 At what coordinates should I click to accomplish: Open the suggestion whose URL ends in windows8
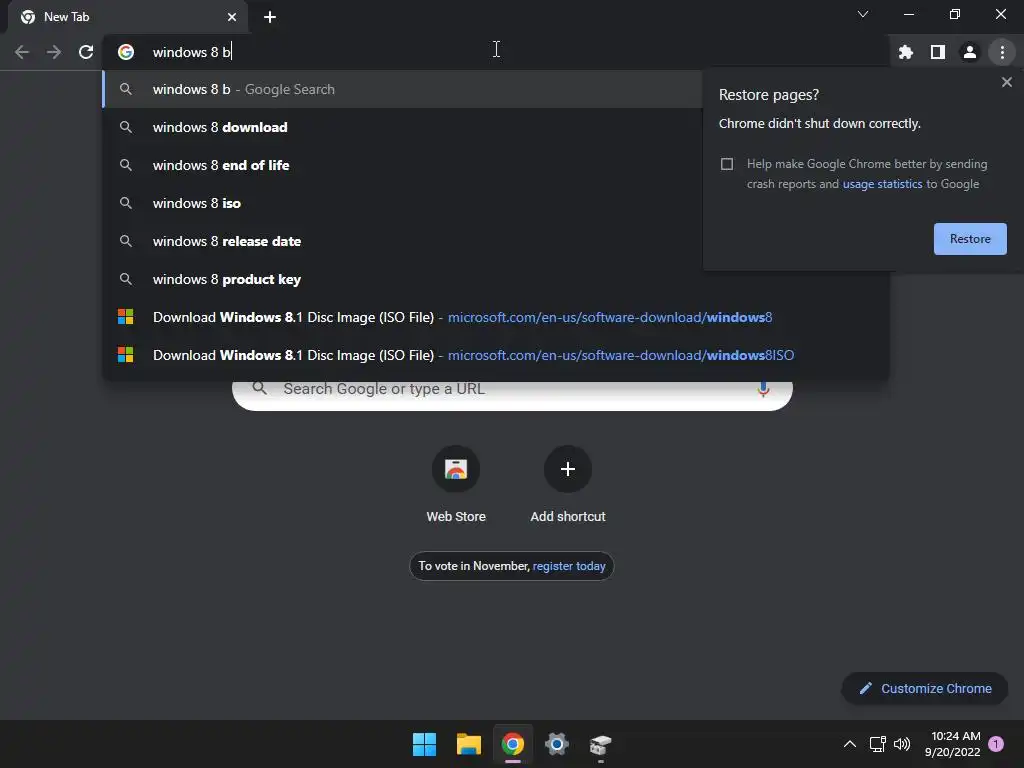coord(496,317)
